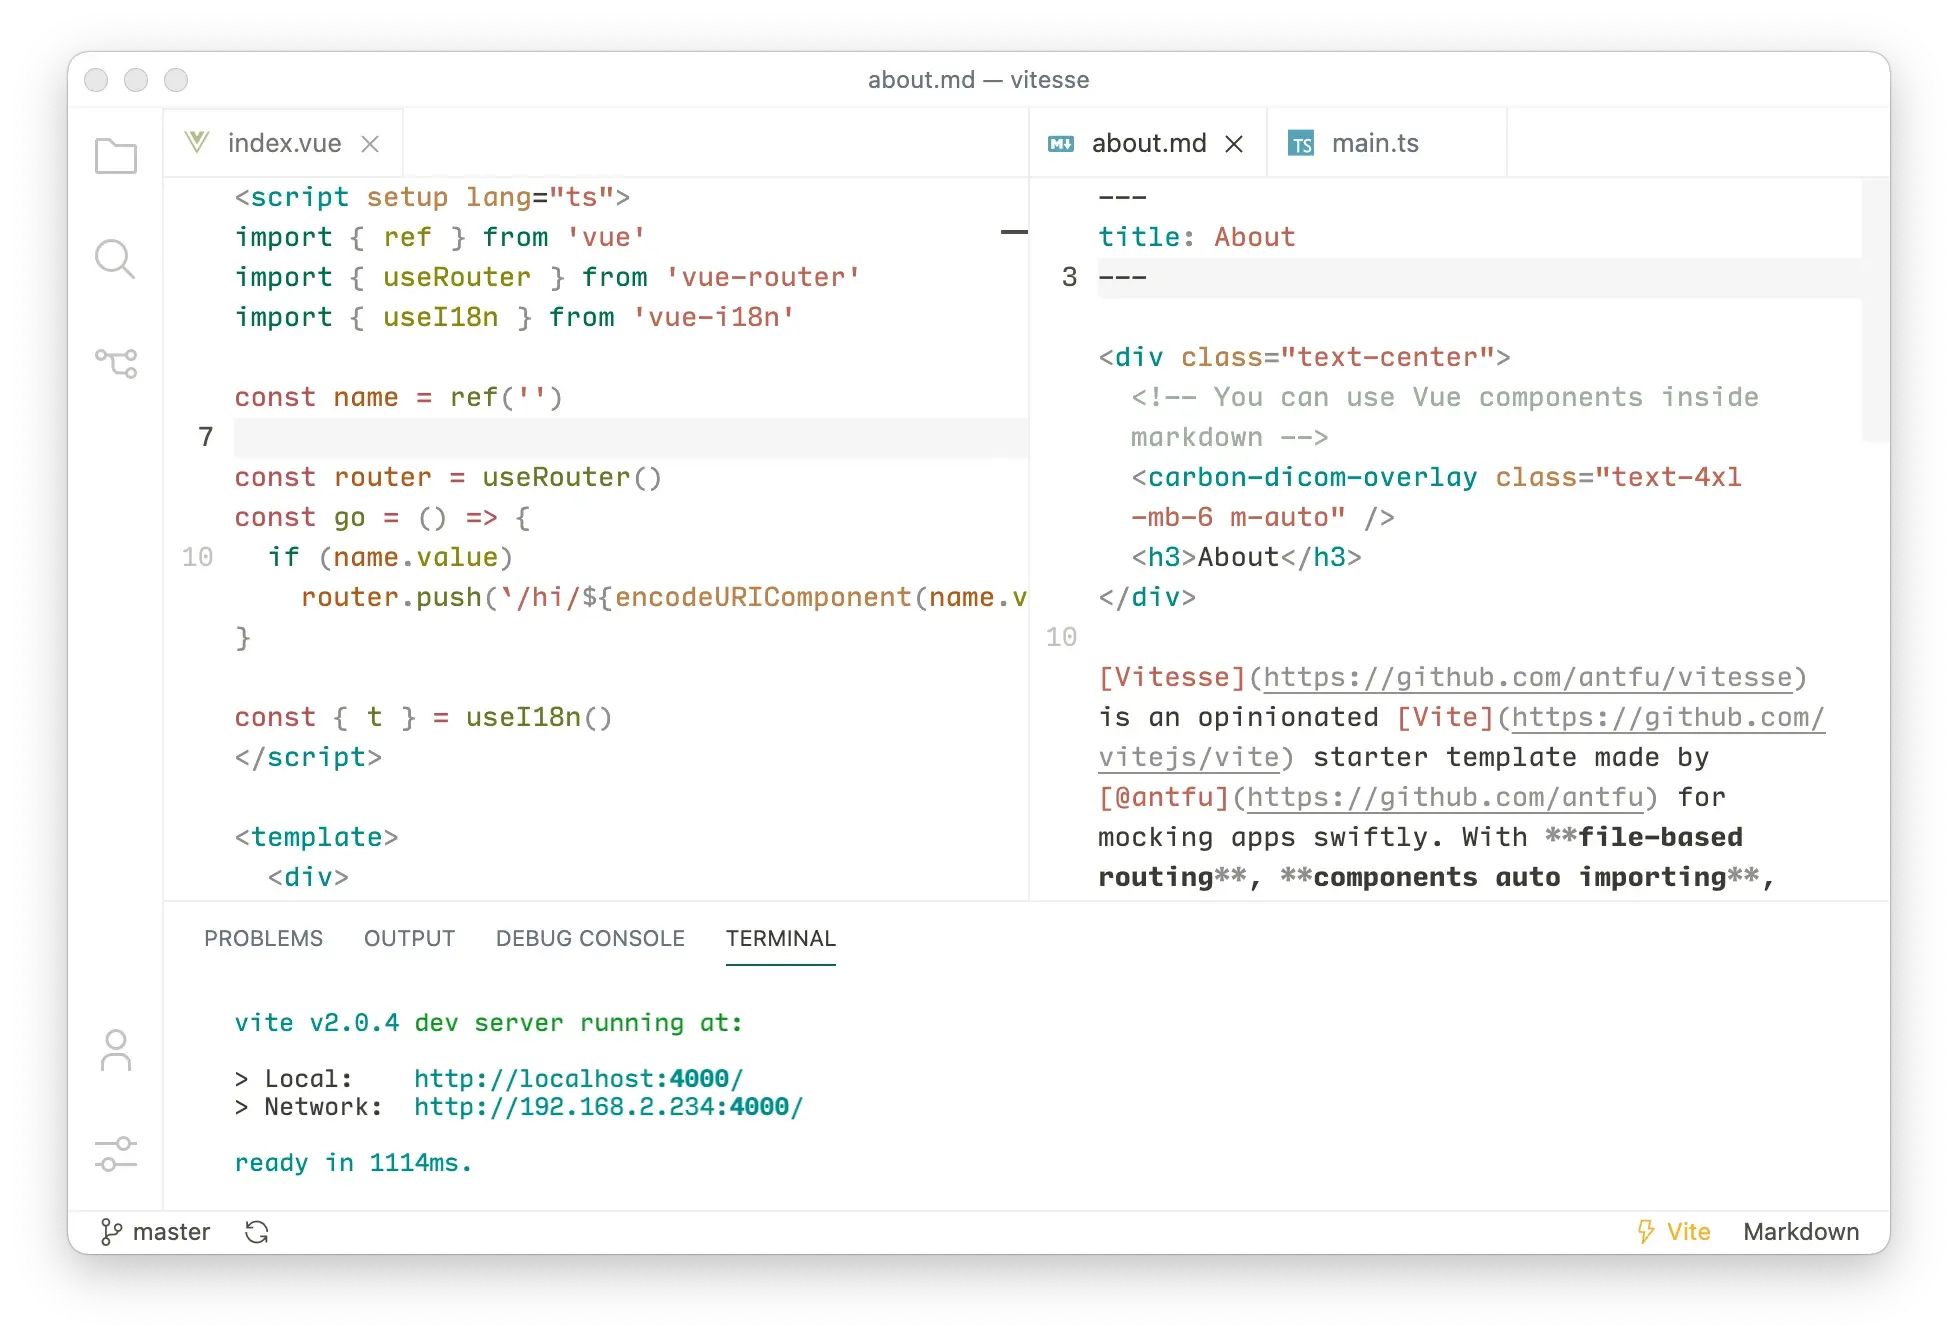Open the Explorer folder icon
The width and height of the screenshot is (1958, 1338).
pyautogui.click(x=116, y=156)
